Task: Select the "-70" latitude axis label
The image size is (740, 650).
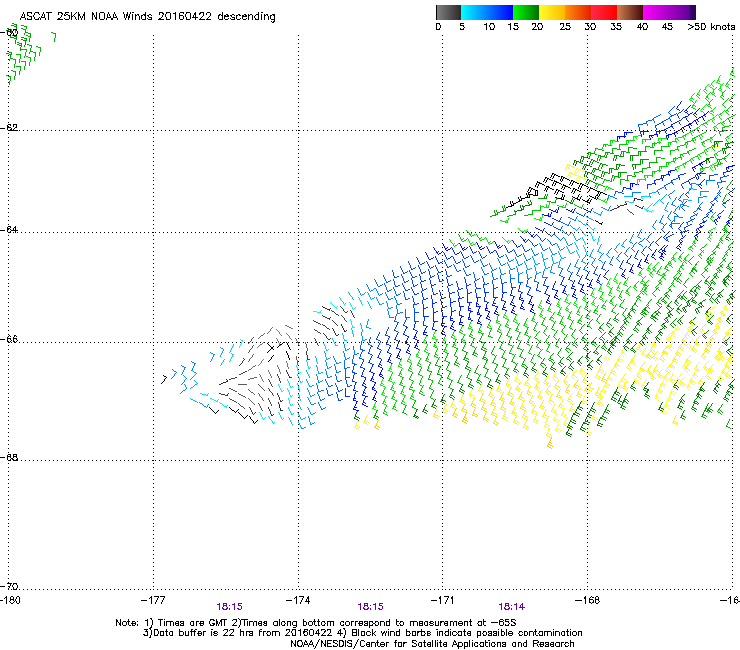Action: pyautogui.click(x=9, y=586)
